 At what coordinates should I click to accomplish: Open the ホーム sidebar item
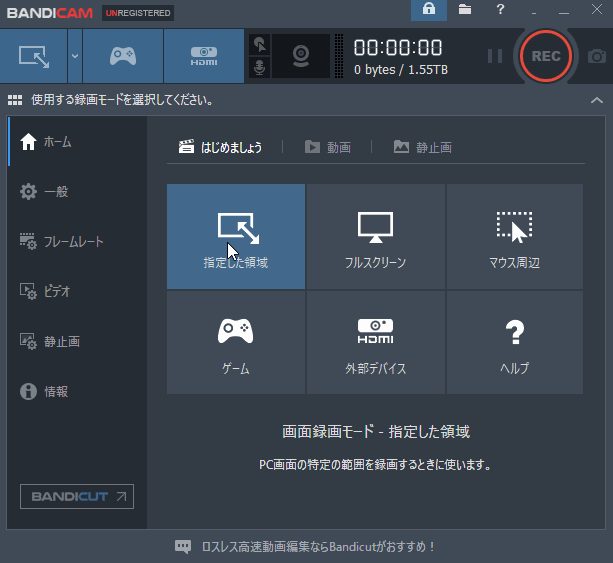click(77, 142)
